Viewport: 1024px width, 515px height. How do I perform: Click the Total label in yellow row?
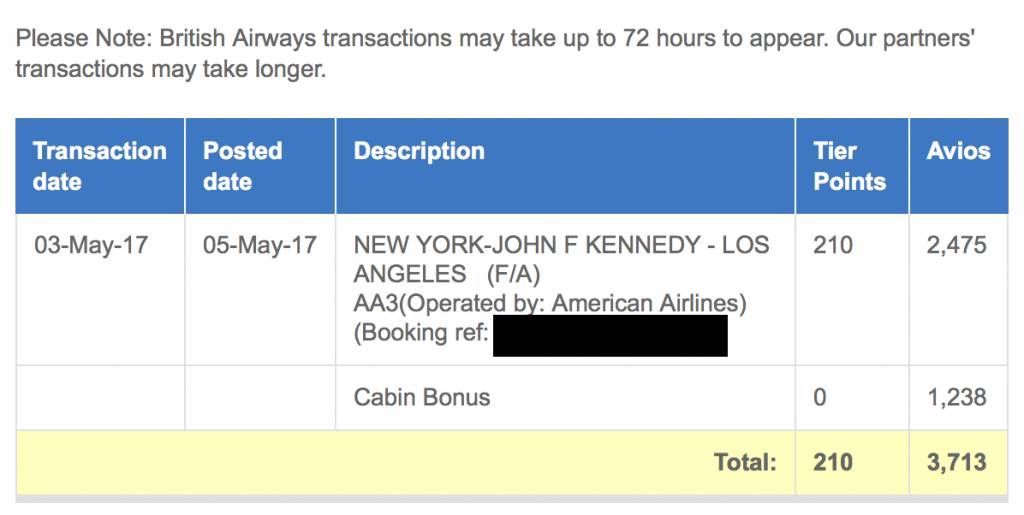click(745, 462)
